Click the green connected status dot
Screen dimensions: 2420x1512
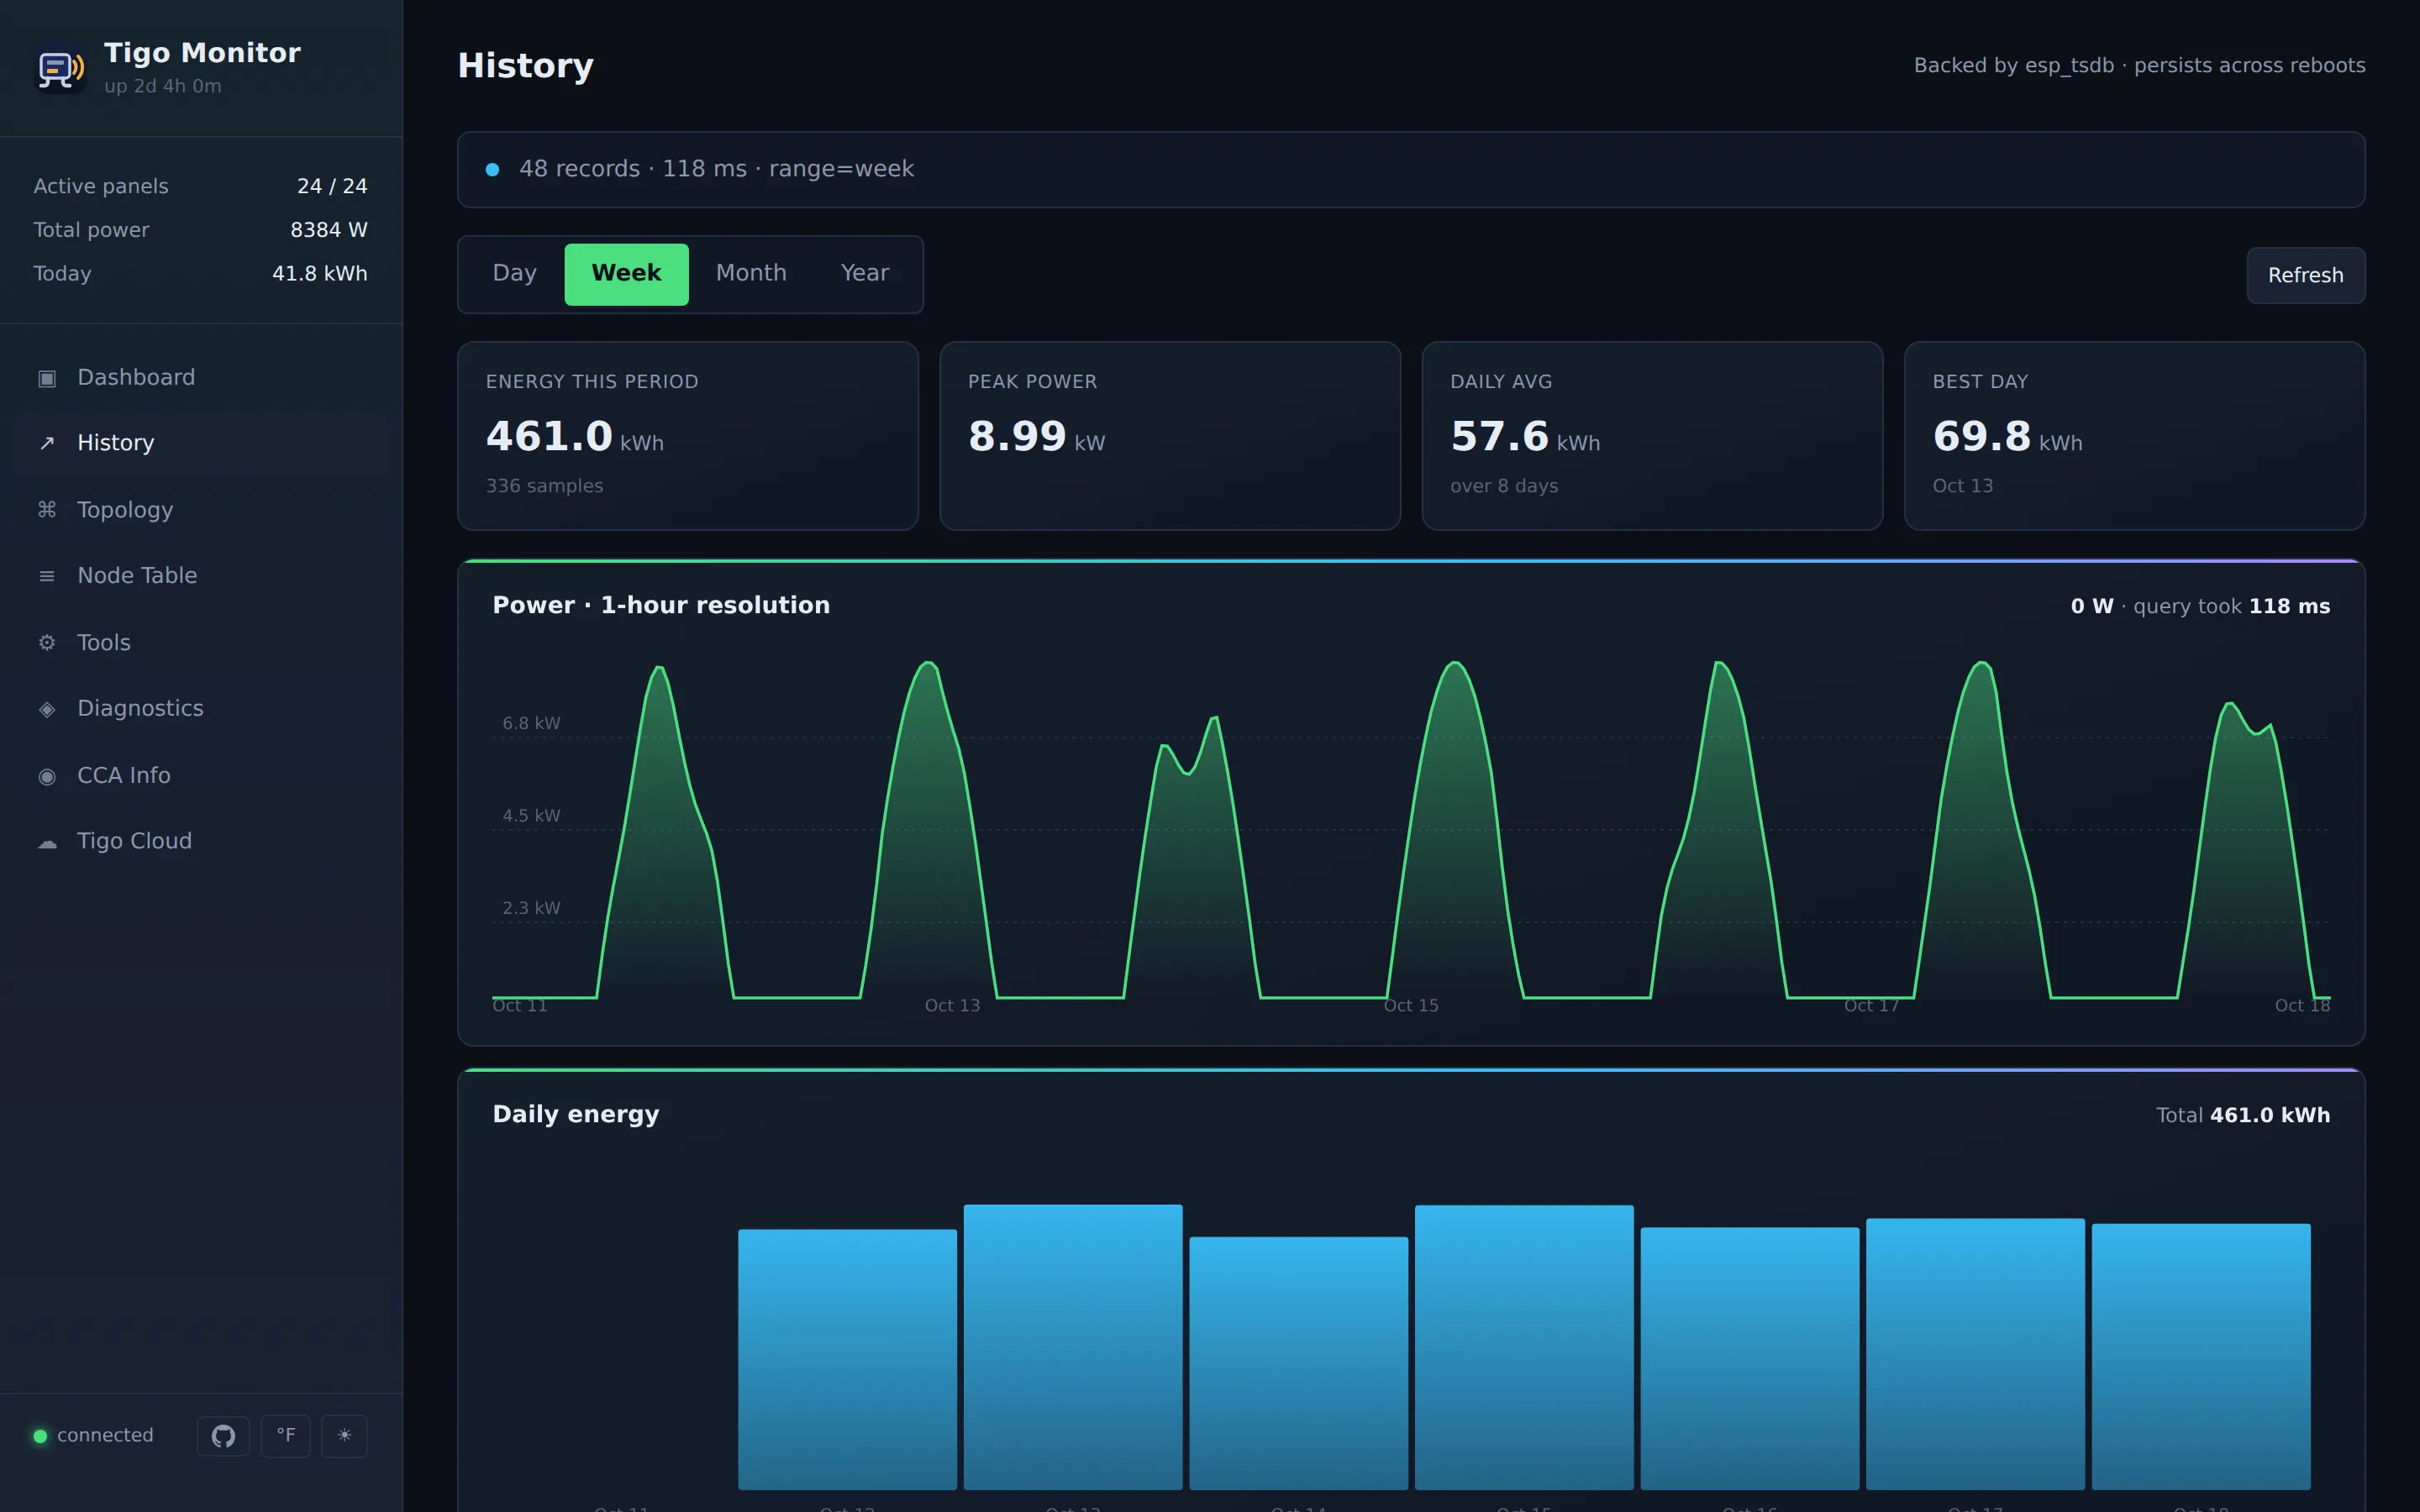pyautogui.click(x=40, y=1436)
